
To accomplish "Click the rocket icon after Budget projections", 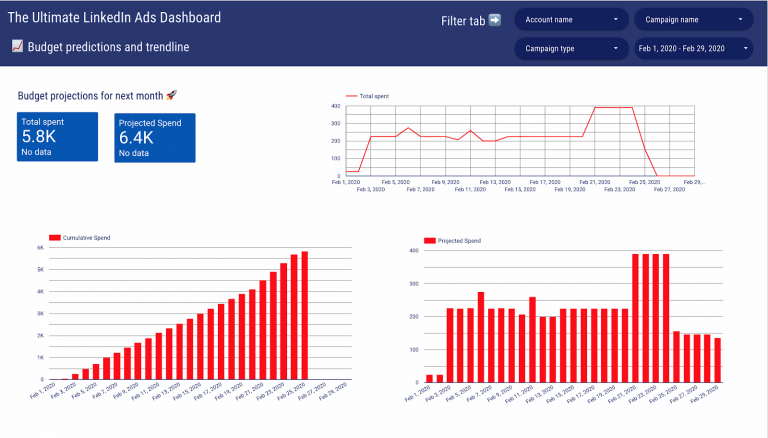I will (x=171, y=95).
